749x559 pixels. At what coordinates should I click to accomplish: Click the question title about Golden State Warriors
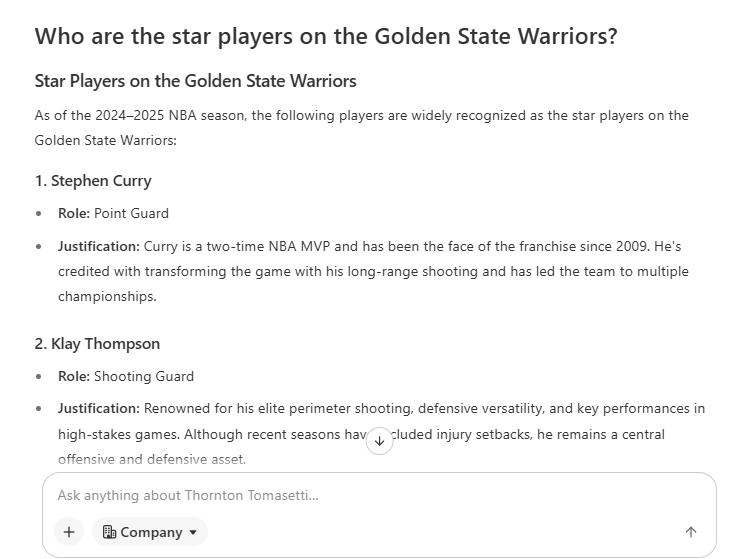tap(326, 36)
